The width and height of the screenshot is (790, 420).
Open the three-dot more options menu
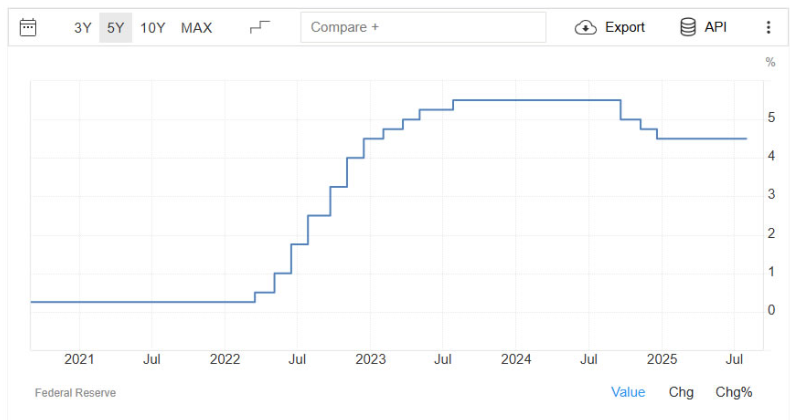(x=768, y=27)
